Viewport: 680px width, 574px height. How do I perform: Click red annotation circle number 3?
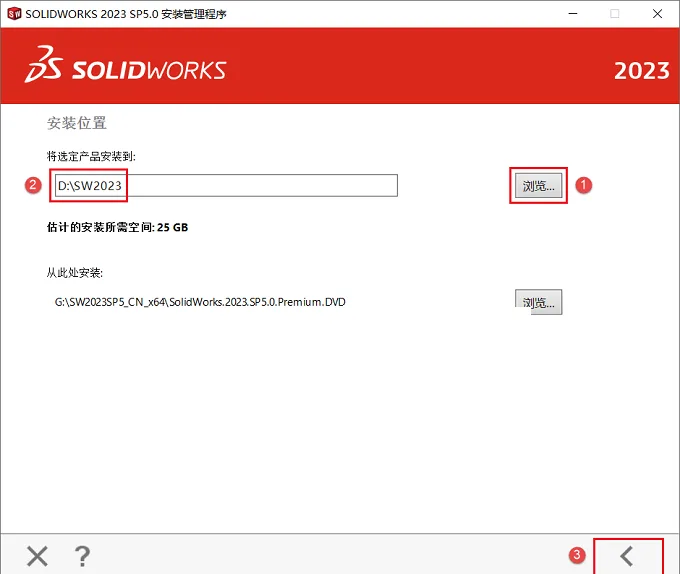coord(577,555)
